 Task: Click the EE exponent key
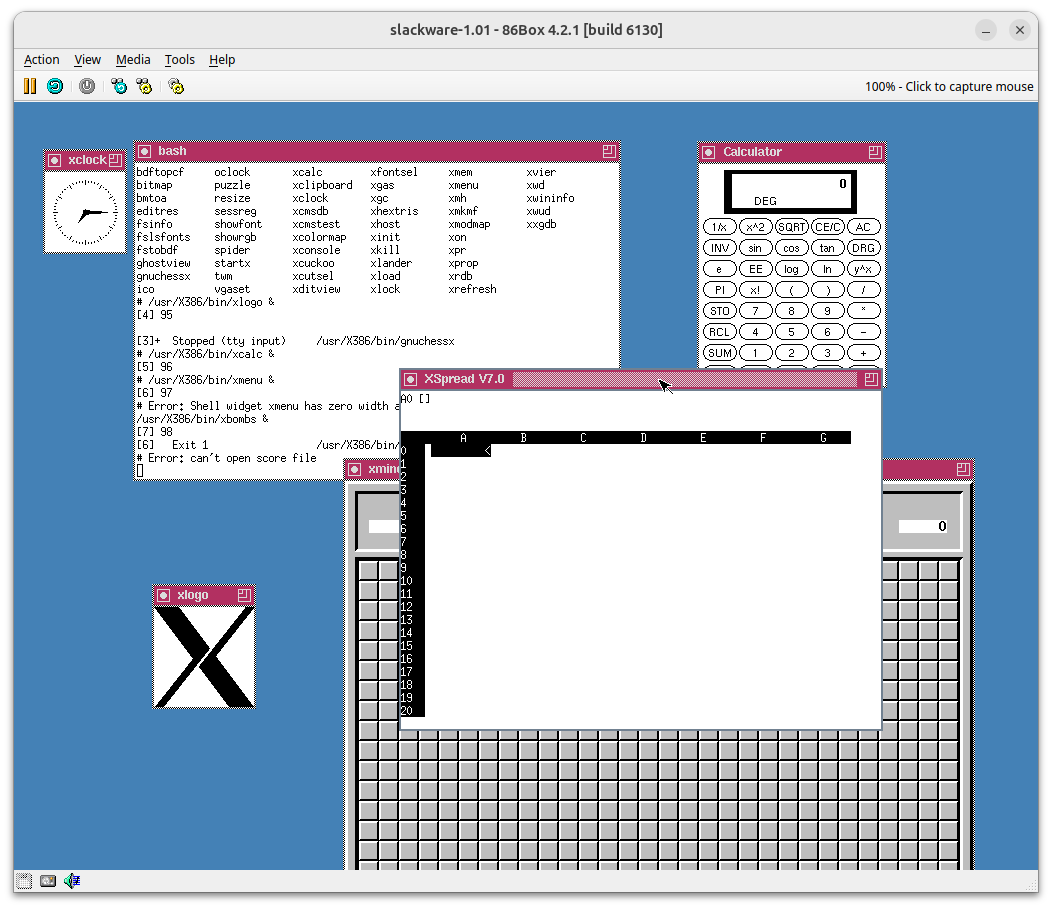[x=755, y=269]
